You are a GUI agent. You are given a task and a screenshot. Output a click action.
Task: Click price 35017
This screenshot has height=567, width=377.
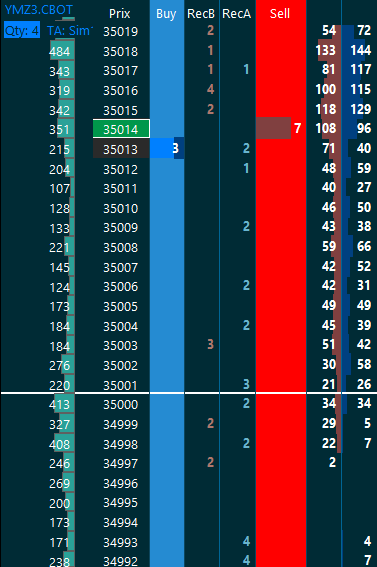point(120,70)
